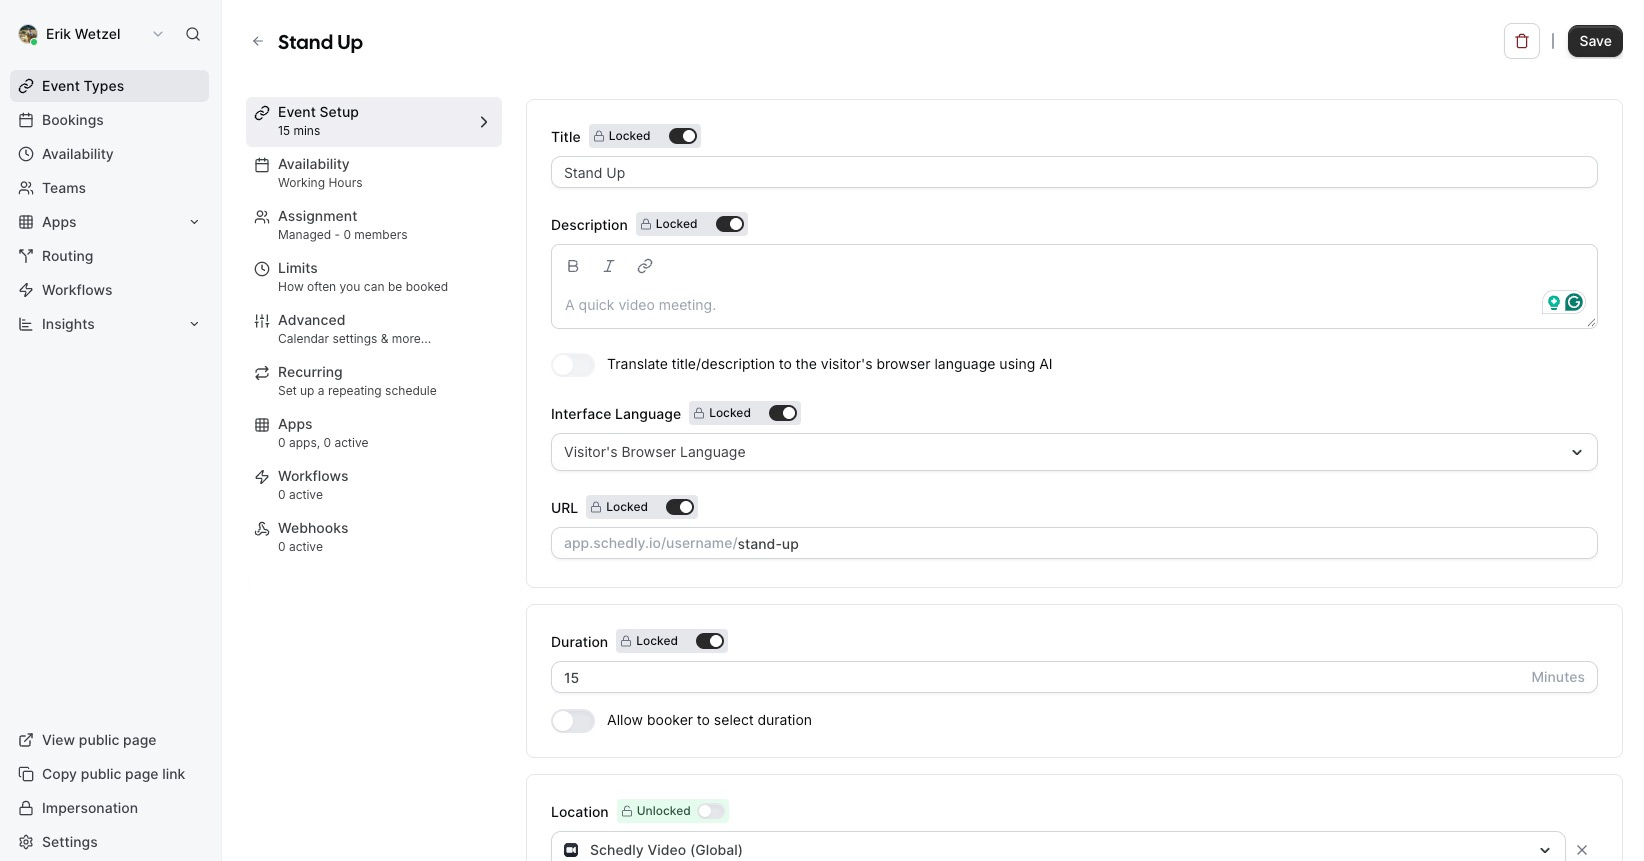Click the View public page link
Screen dimensions: 1644x861
click(x=109, y=740)
